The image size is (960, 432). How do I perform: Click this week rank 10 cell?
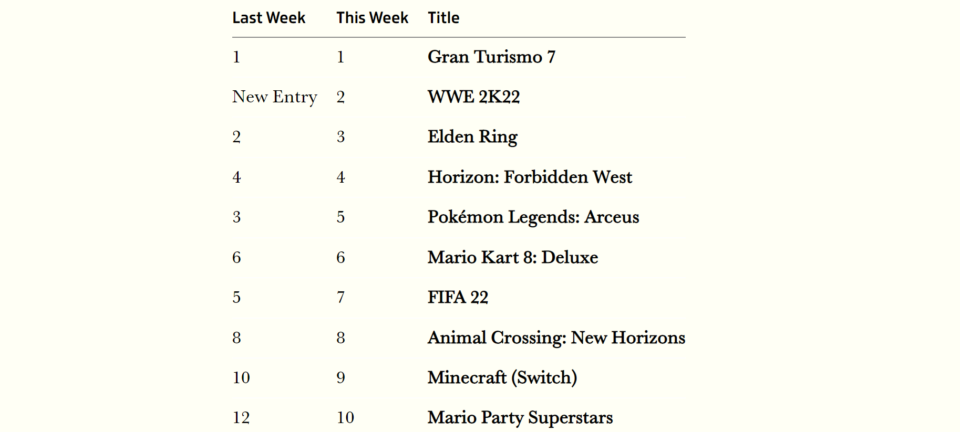pyautogui.click(x=345, y=419)
